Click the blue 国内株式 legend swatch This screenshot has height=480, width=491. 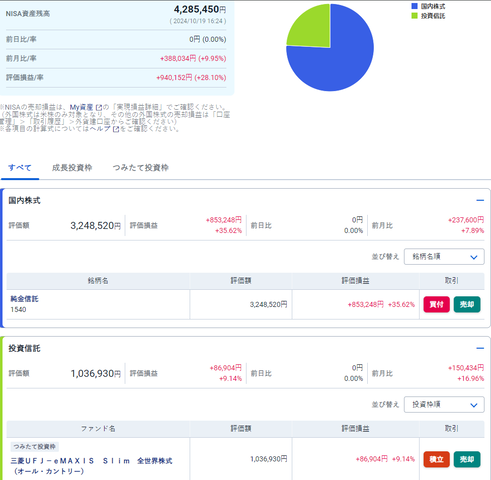pos(414,6)
